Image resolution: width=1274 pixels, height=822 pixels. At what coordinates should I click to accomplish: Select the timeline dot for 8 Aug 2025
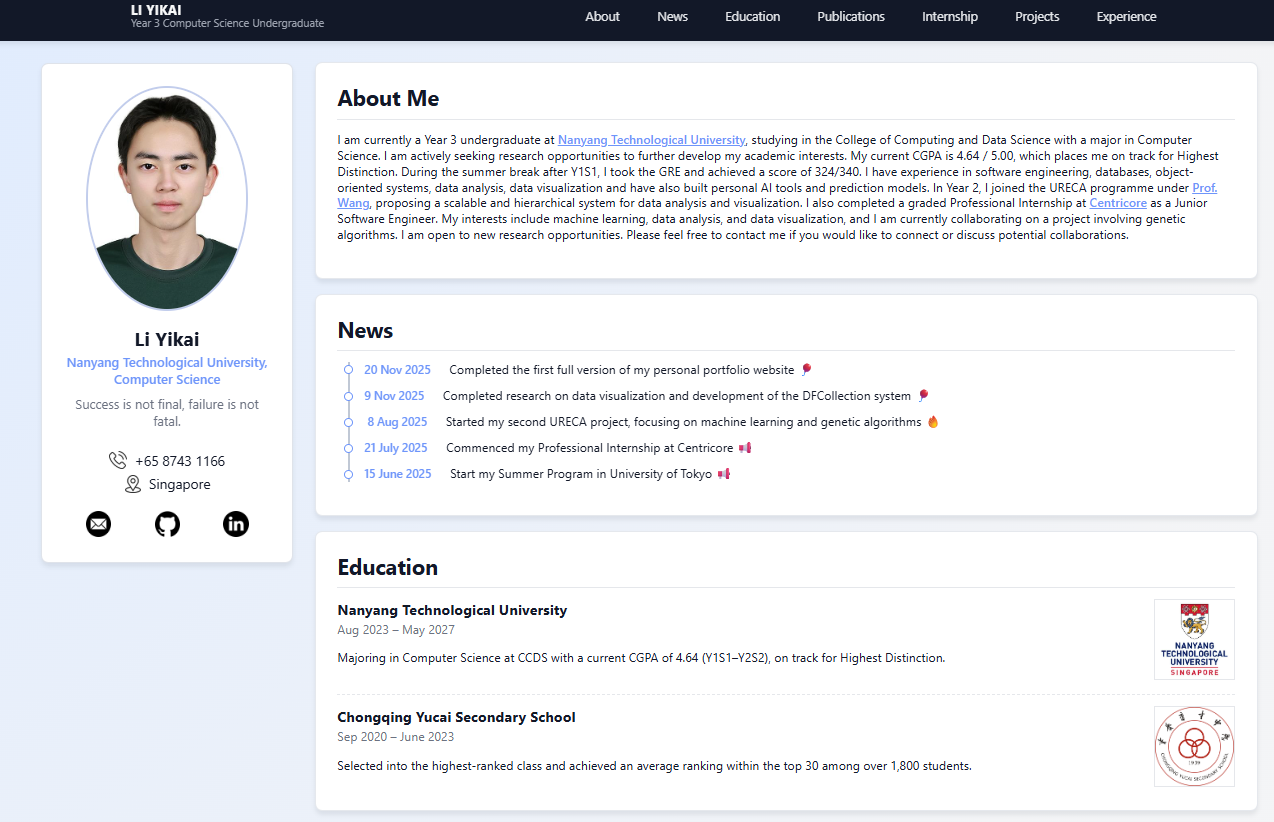tap(347, 421)
